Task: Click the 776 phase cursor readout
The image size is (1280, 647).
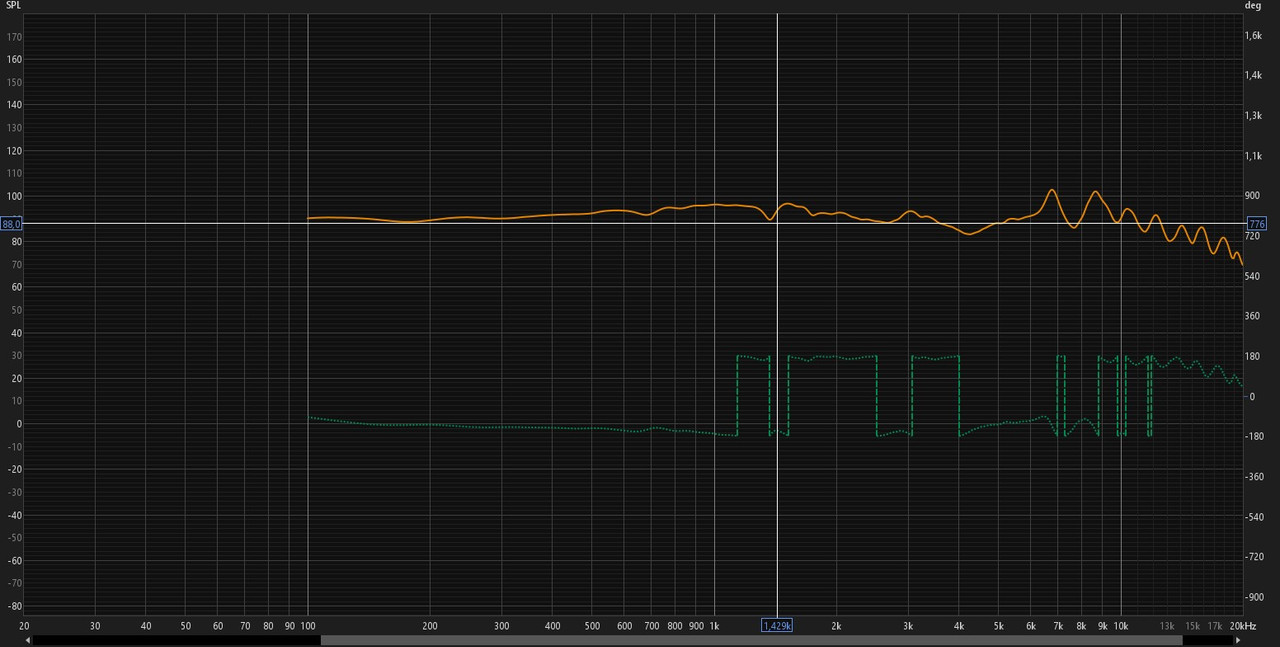Action: tap(1257, 224)
